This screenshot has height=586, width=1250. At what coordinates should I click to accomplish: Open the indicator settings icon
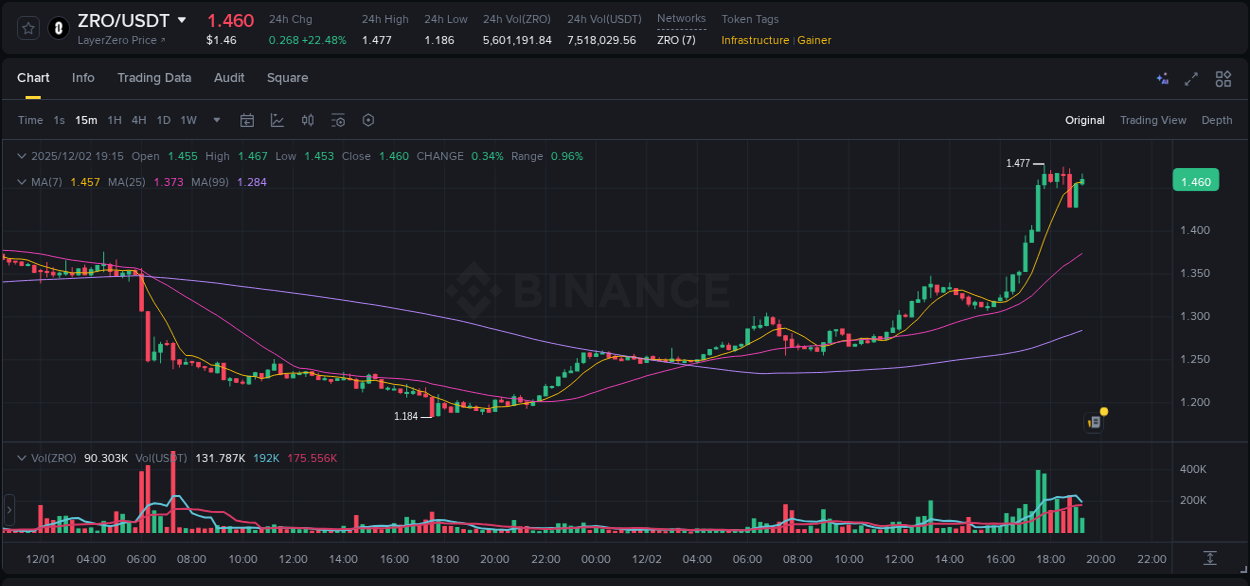click(338, 120)
